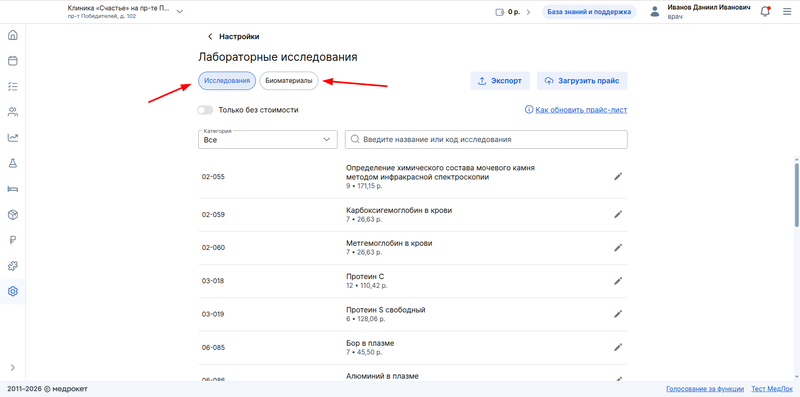
Task: Open the hospital bed icon in sidebar
Action: point(13,189)
